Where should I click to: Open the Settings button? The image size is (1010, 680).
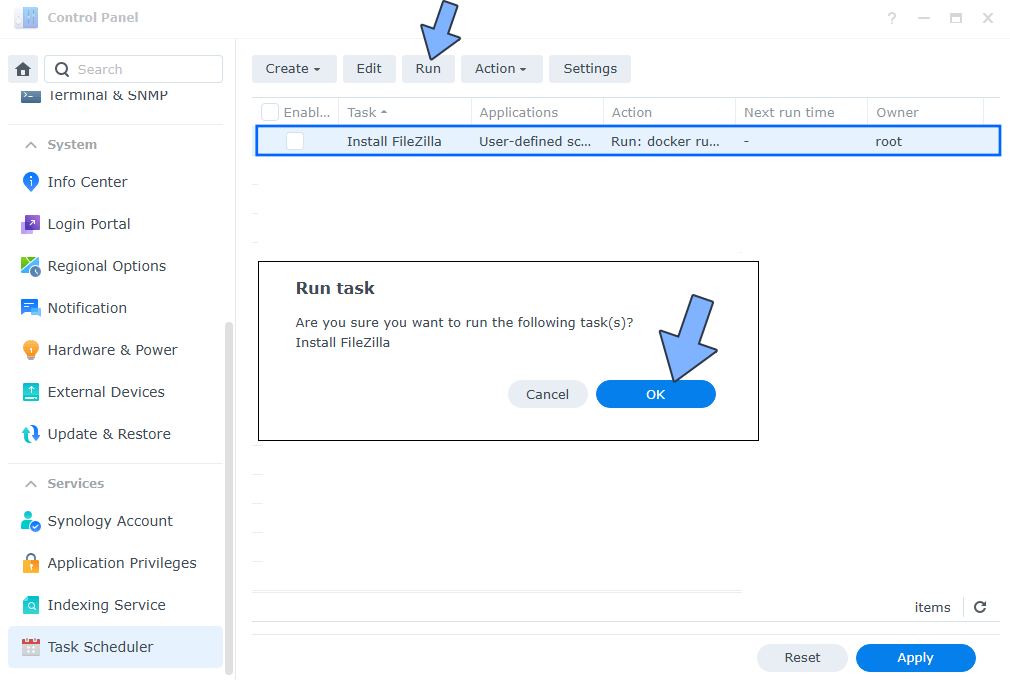(589, 69)
